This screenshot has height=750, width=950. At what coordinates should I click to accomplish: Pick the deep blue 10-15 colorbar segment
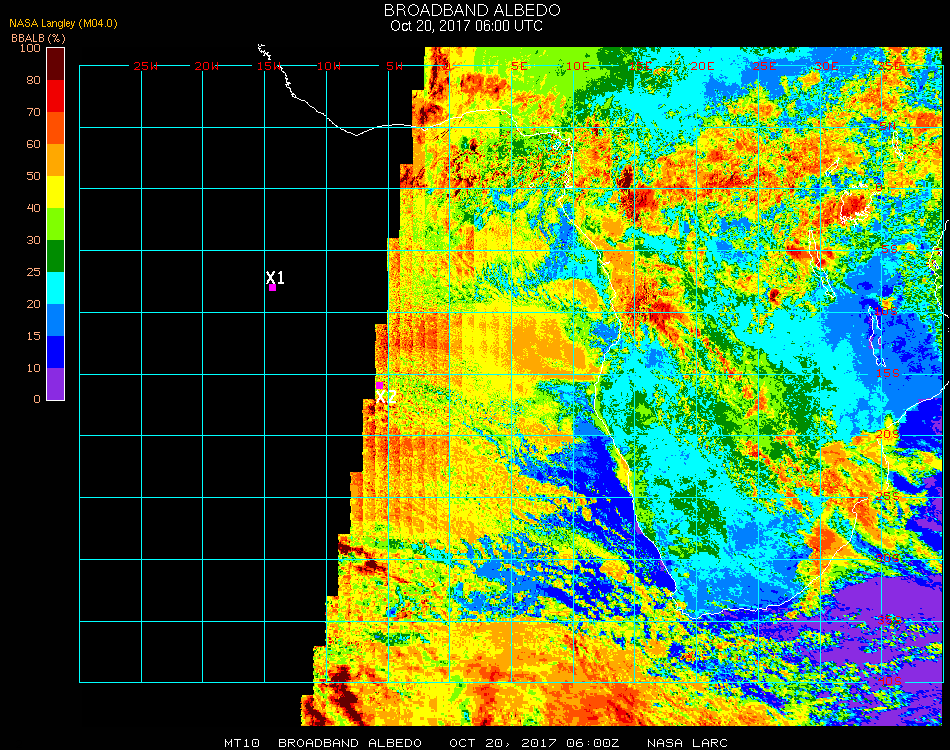(x=55, y=352)
